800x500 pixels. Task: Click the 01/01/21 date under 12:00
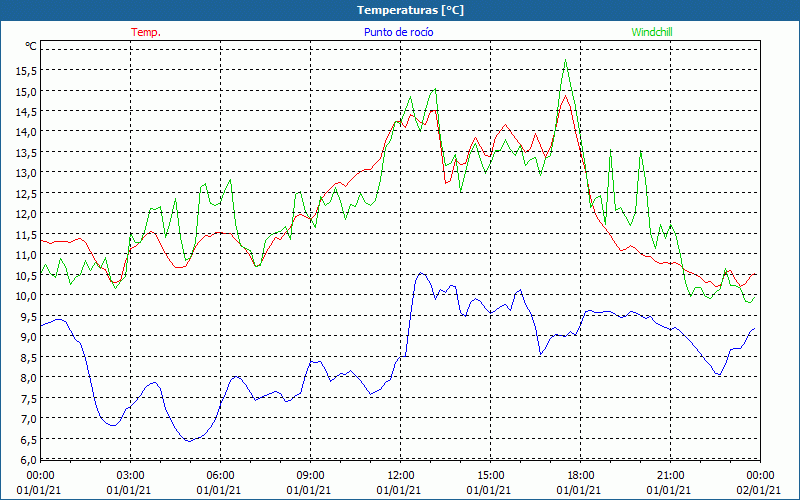pos(398,490)
